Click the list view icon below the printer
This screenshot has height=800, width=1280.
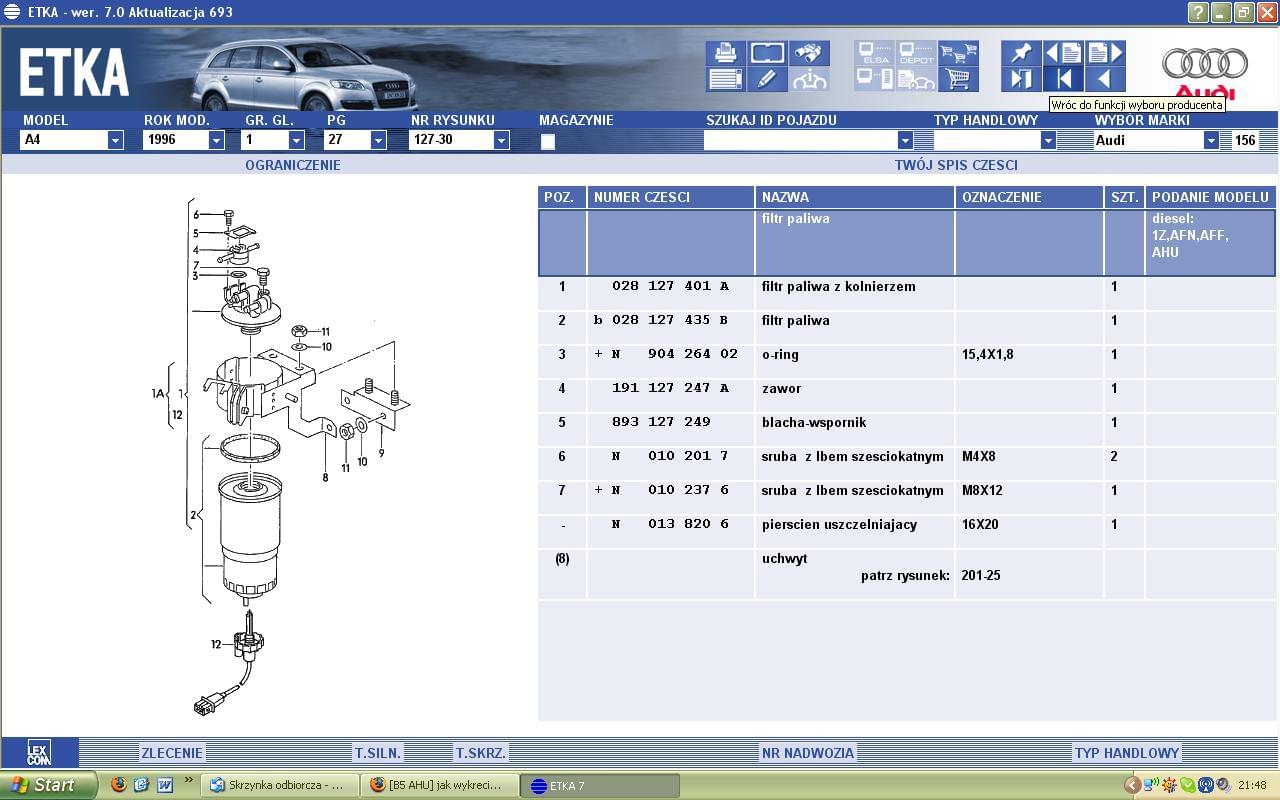coord(726,80)
